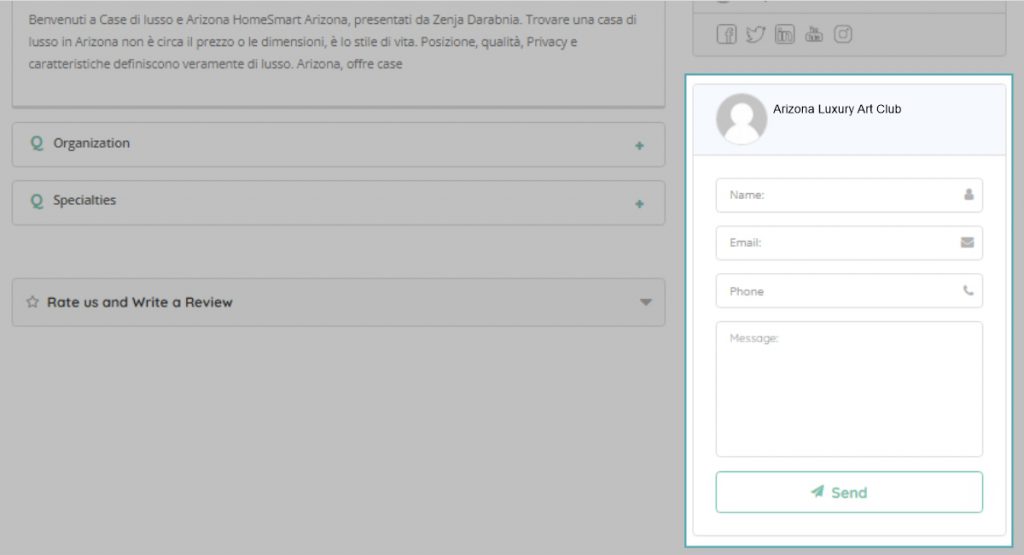Viewport: 1024px width, 555px height.
Task: Expand Specialties section with plus sign
Action: [x=639, y=204]
